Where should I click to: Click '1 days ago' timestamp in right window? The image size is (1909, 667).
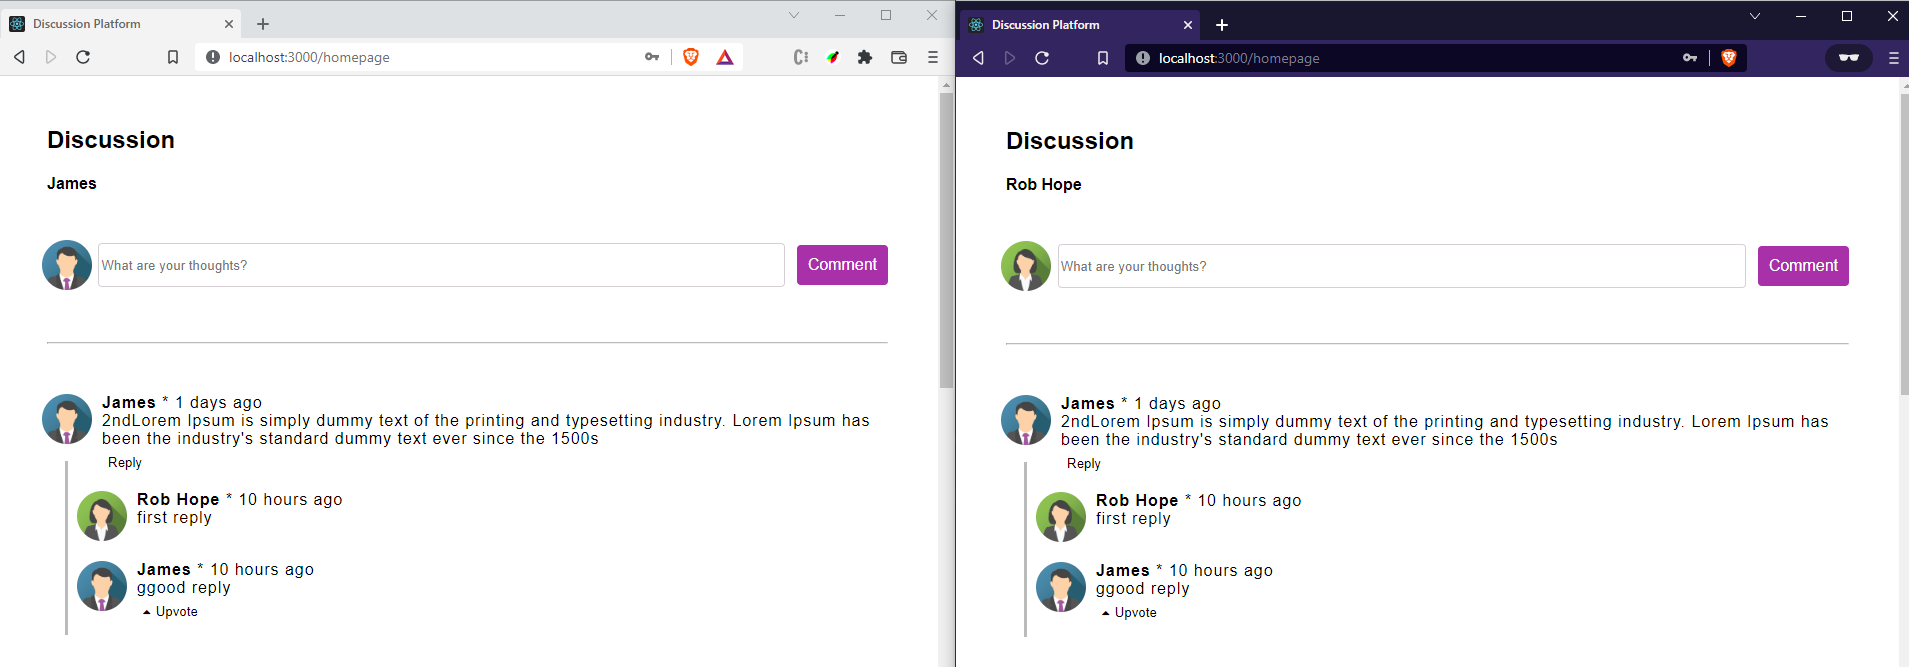(1178, 403)
